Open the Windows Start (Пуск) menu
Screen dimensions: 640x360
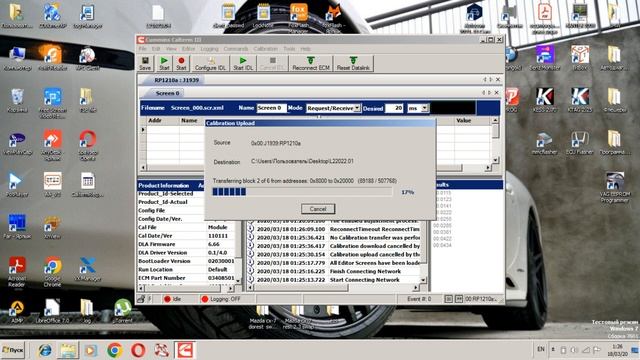(13, 350)
